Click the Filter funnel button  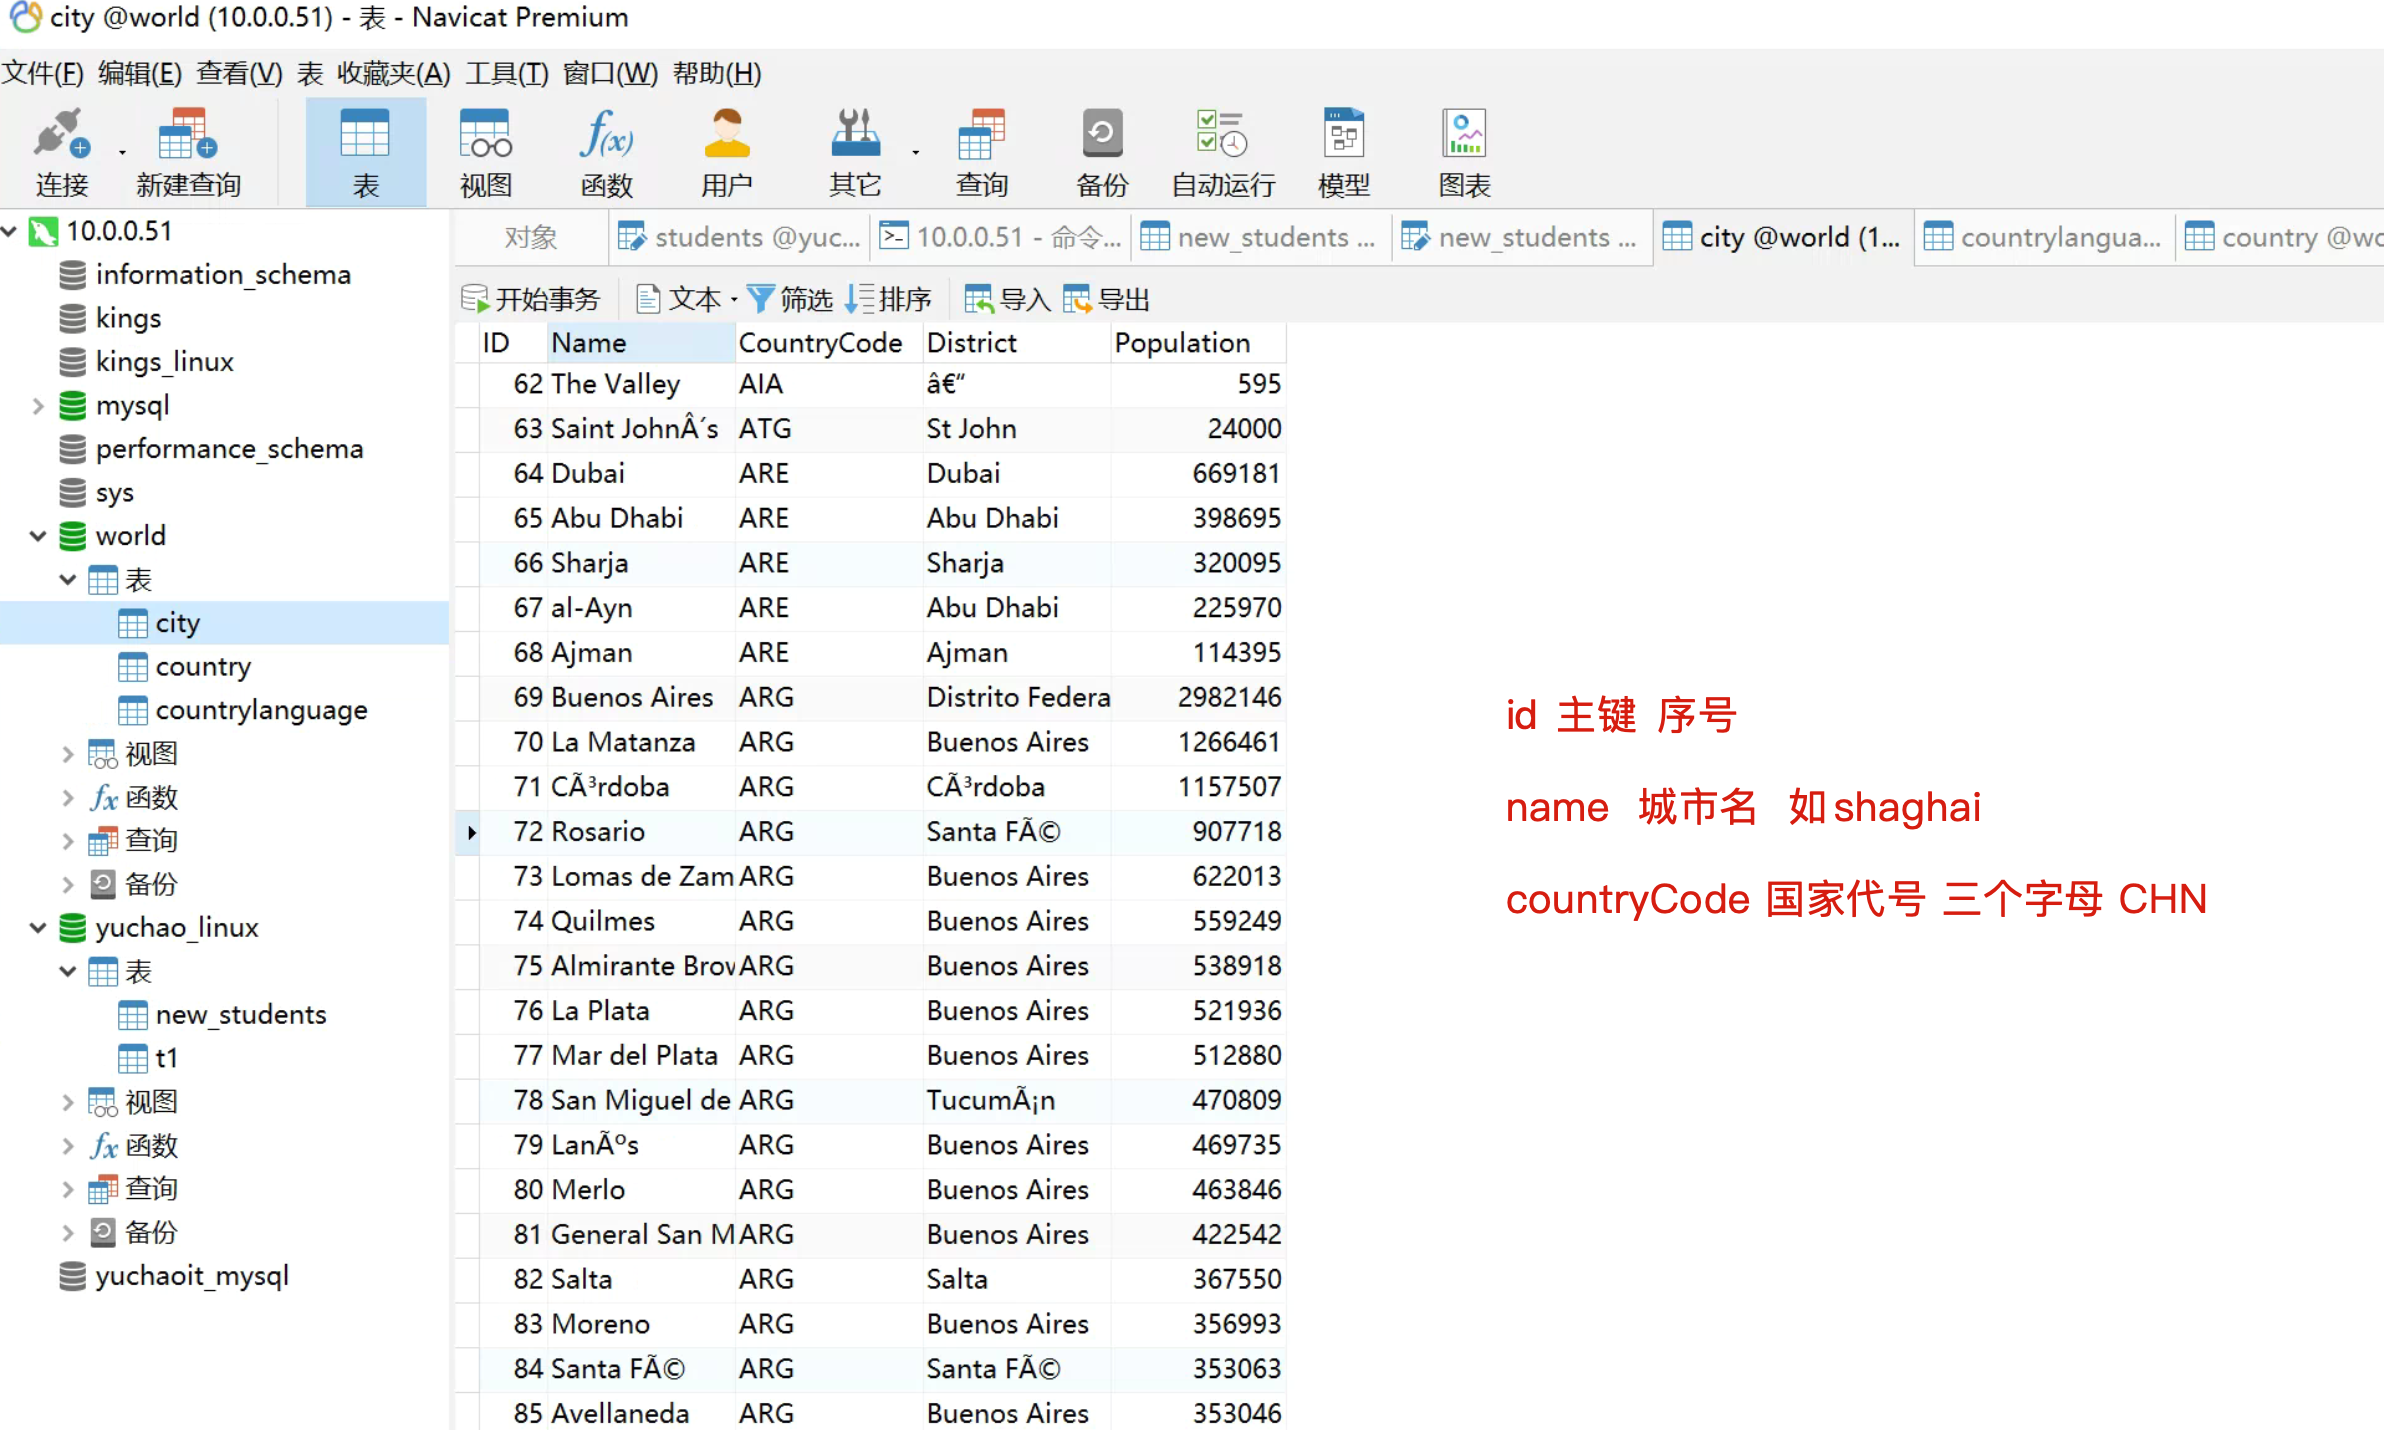click(789, 299)
